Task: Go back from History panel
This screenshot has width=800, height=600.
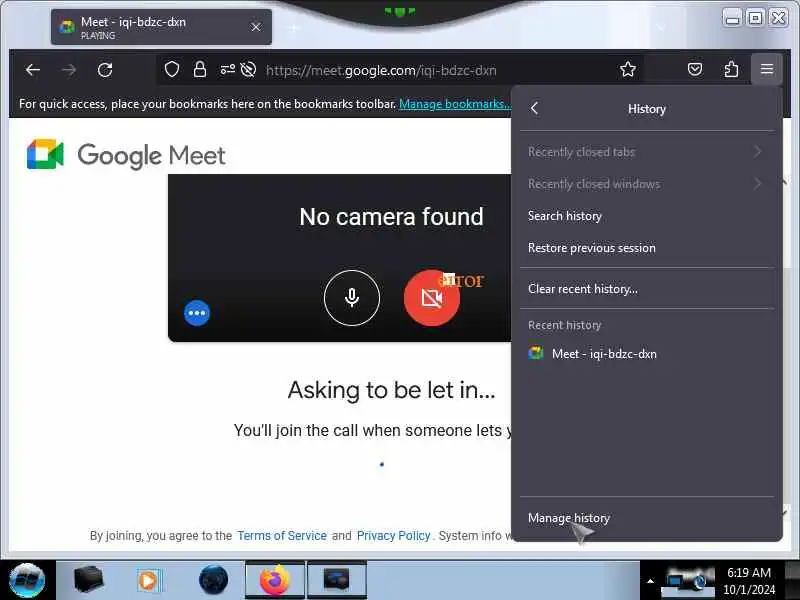Action: coord(534,109)
